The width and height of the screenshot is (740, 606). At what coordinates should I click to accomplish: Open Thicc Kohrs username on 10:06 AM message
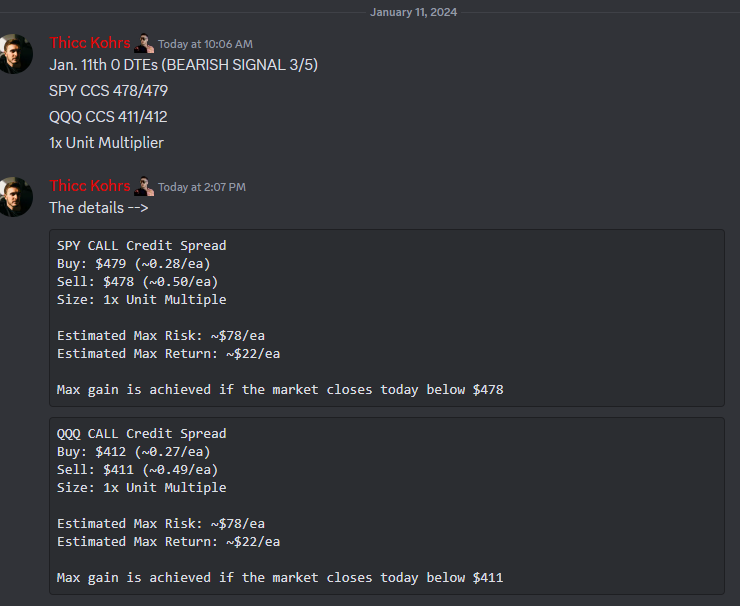click(x=90, y=43)
